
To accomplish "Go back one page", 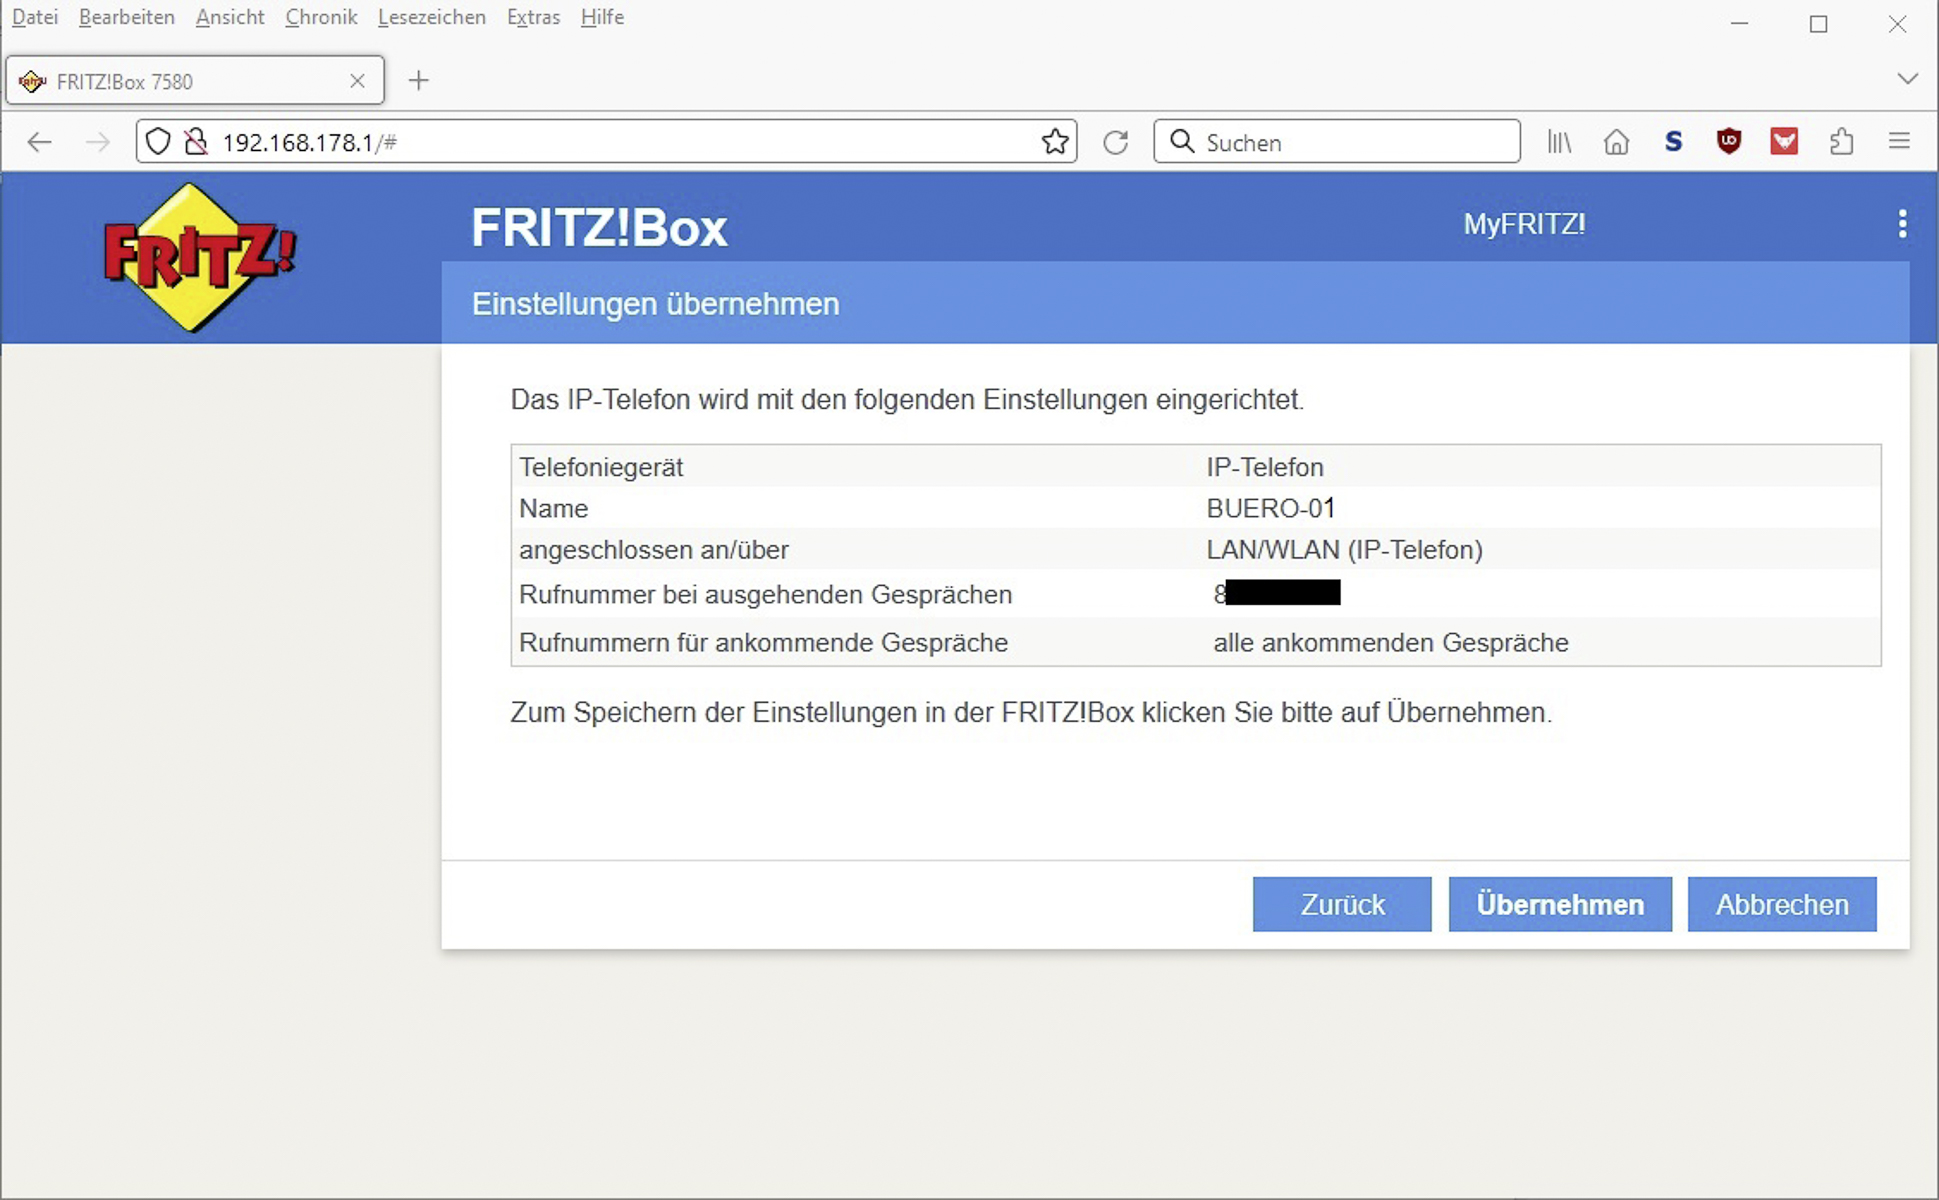I will point(39,142).
